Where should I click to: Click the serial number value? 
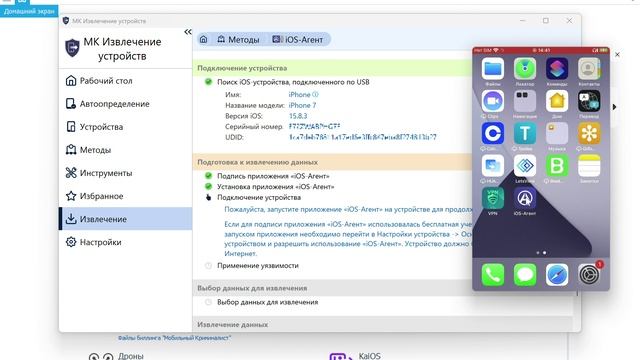pos(314,127)
